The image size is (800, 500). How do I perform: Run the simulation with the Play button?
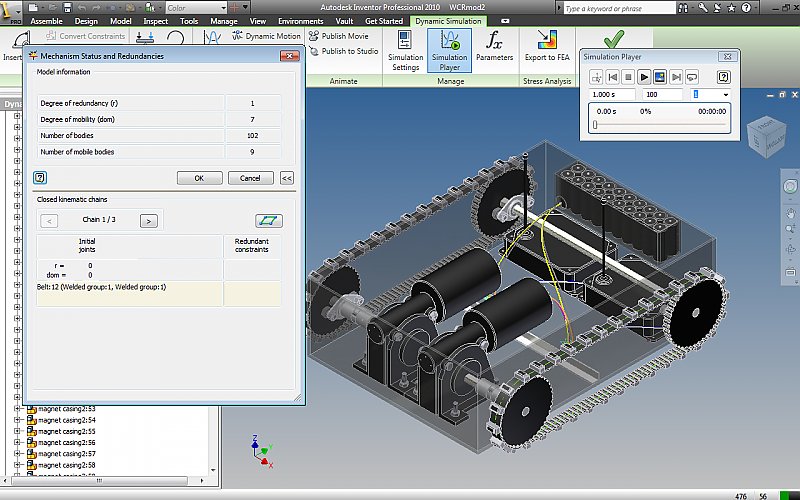(x=644, y=77)
